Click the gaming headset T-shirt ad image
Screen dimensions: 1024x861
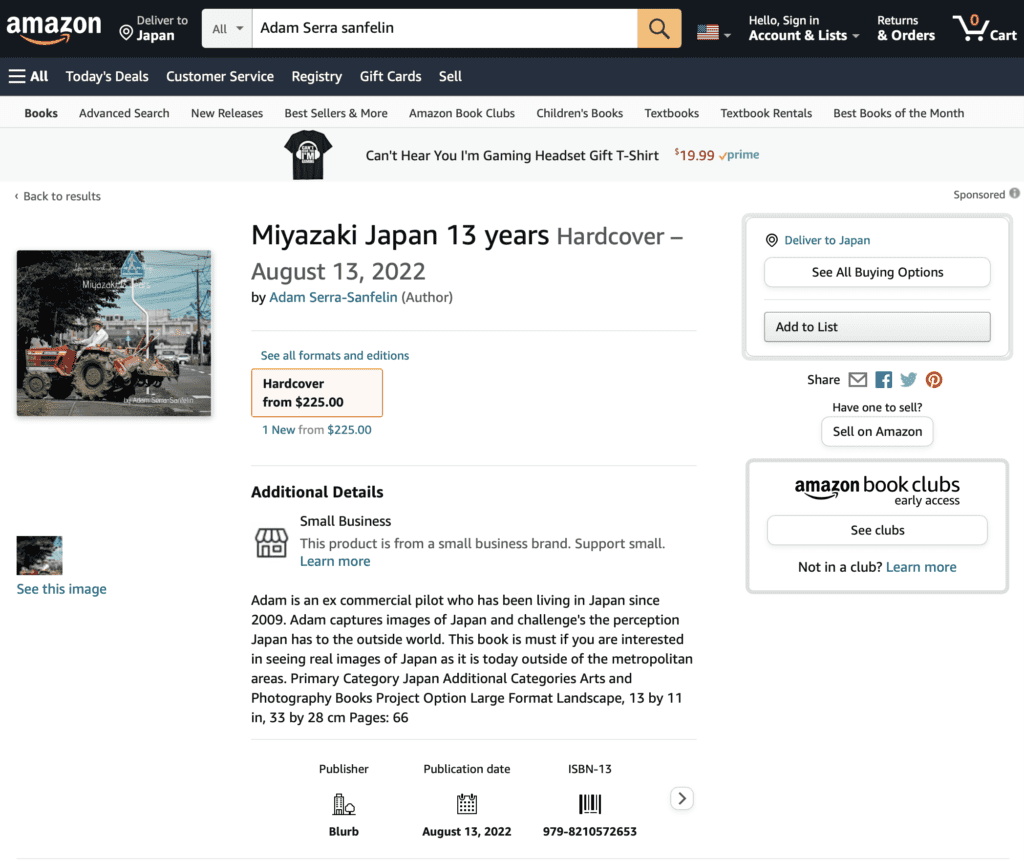308,155
